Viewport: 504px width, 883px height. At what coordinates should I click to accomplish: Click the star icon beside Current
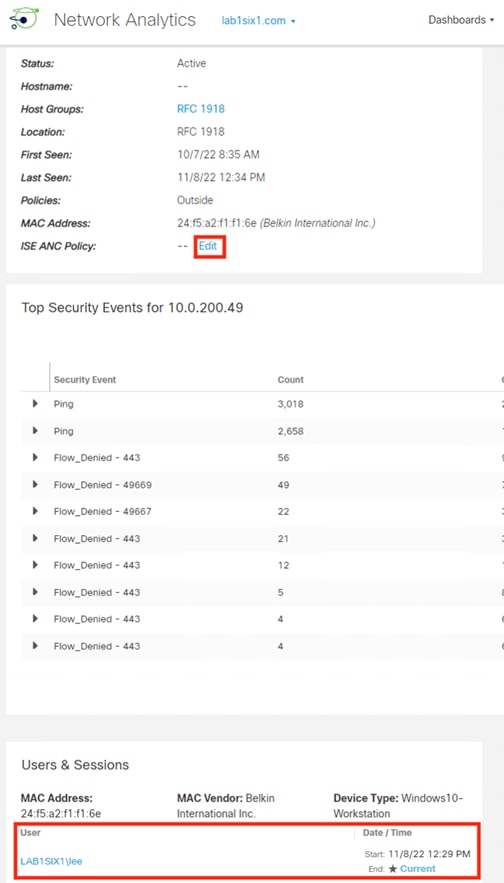(393, 869)
